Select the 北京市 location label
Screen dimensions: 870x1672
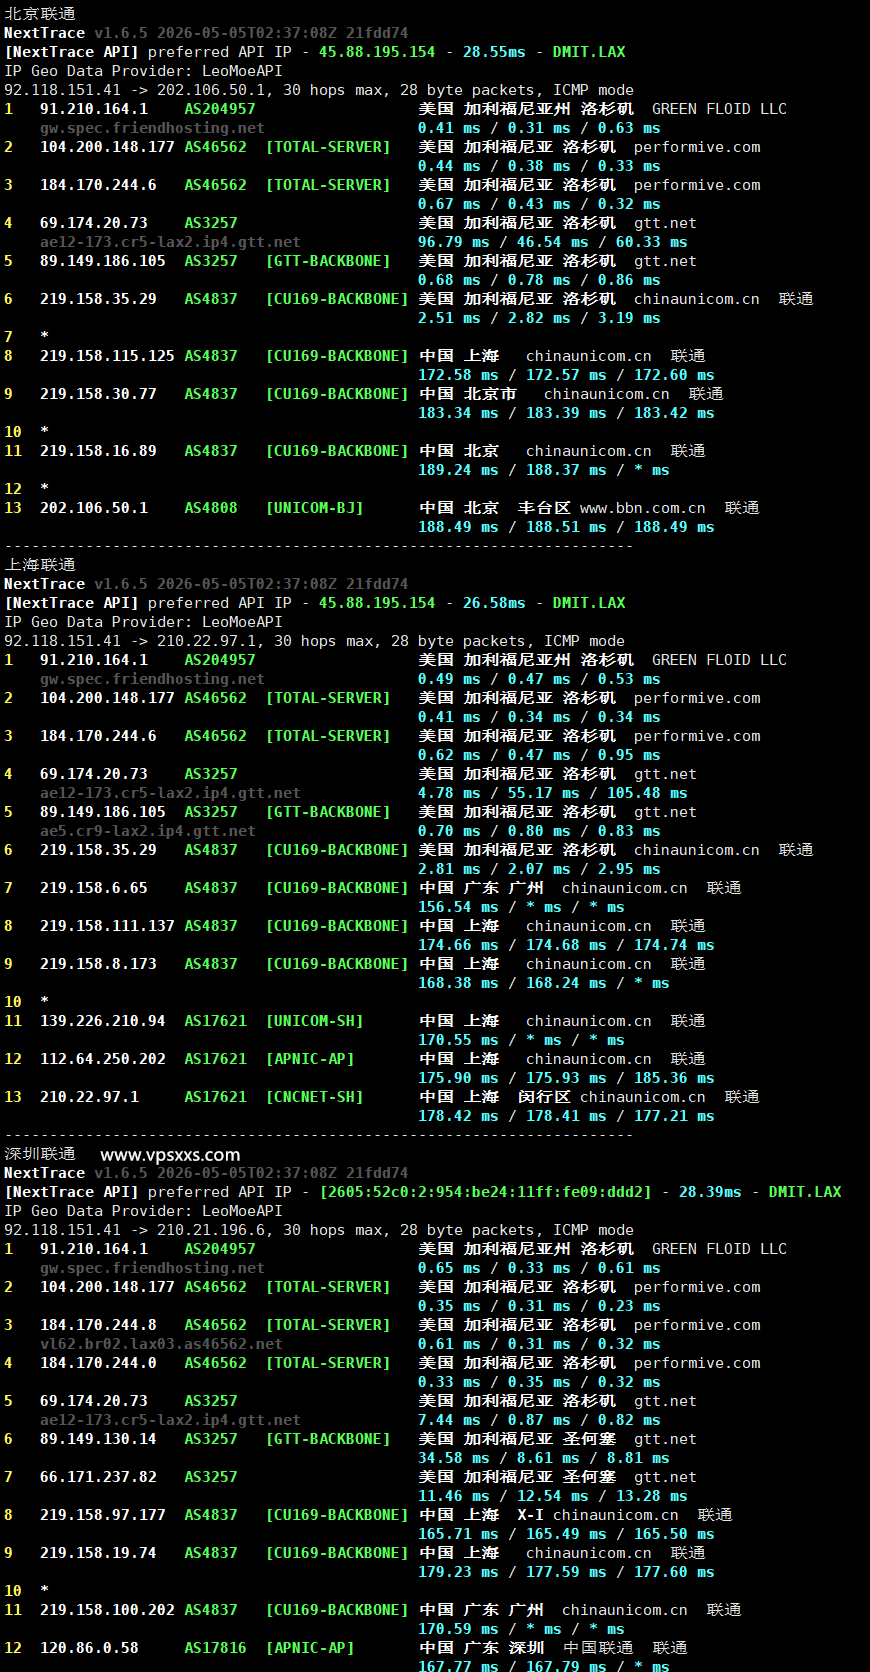coord(490,394)
